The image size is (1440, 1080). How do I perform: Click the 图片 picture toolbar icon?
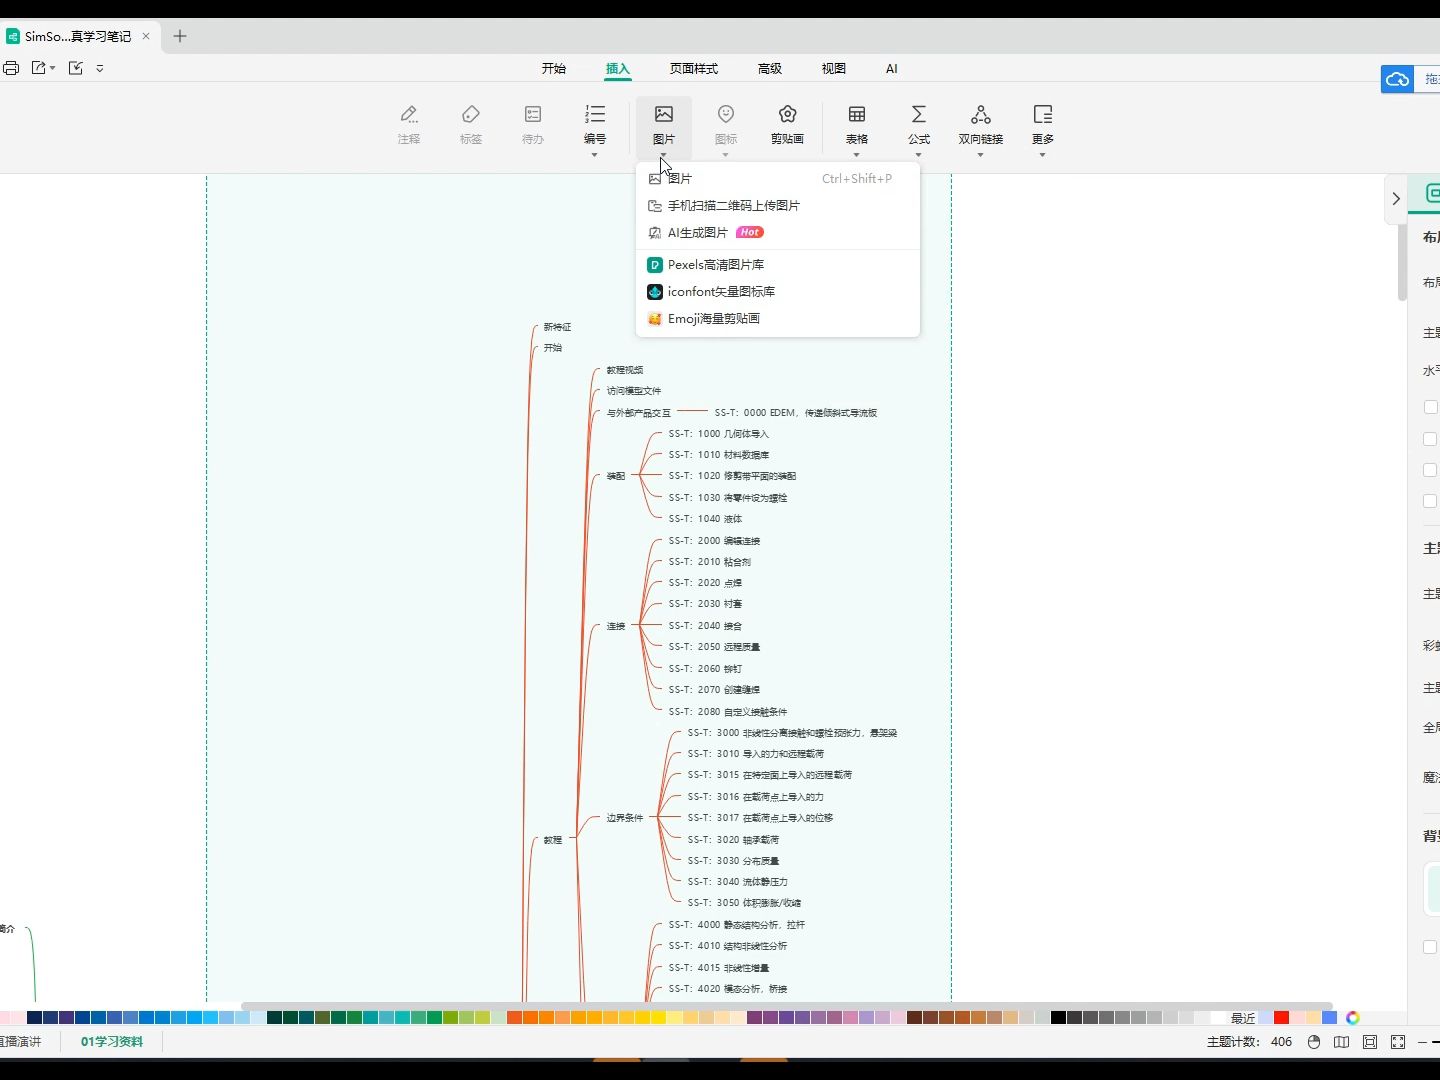click(664, 114)
